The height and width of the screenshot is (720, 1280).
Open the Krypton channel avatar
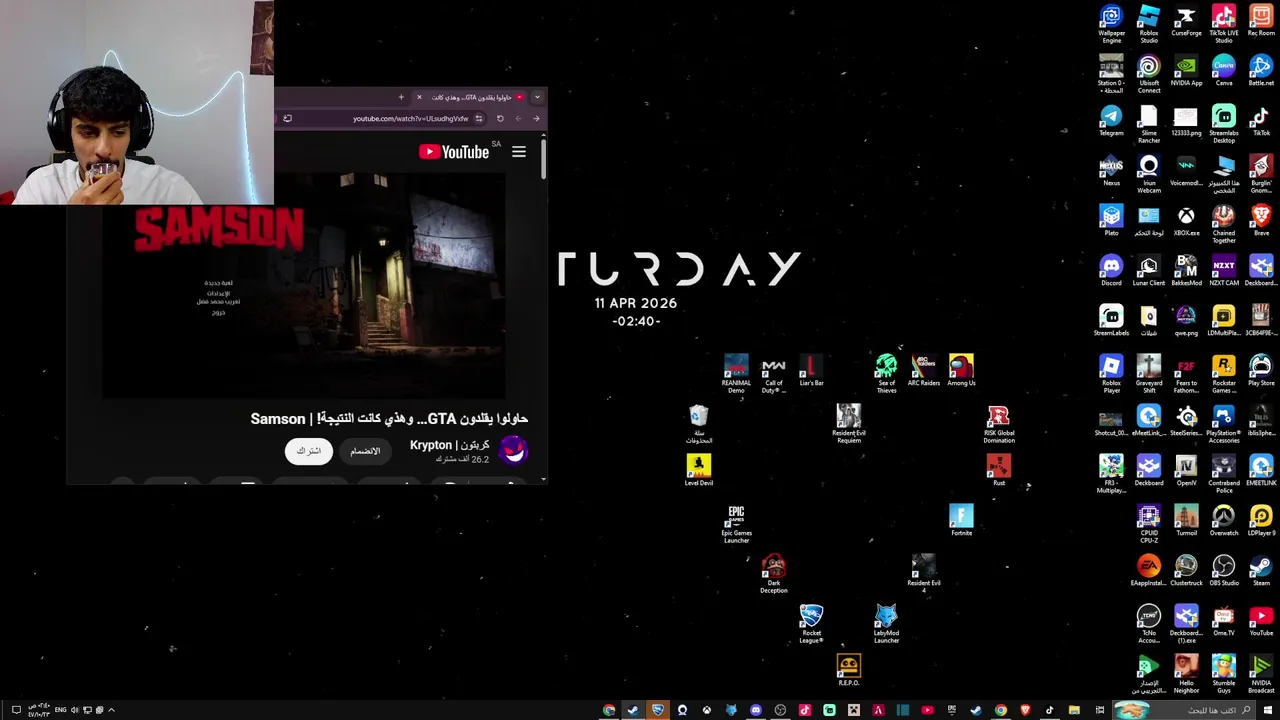513,451
